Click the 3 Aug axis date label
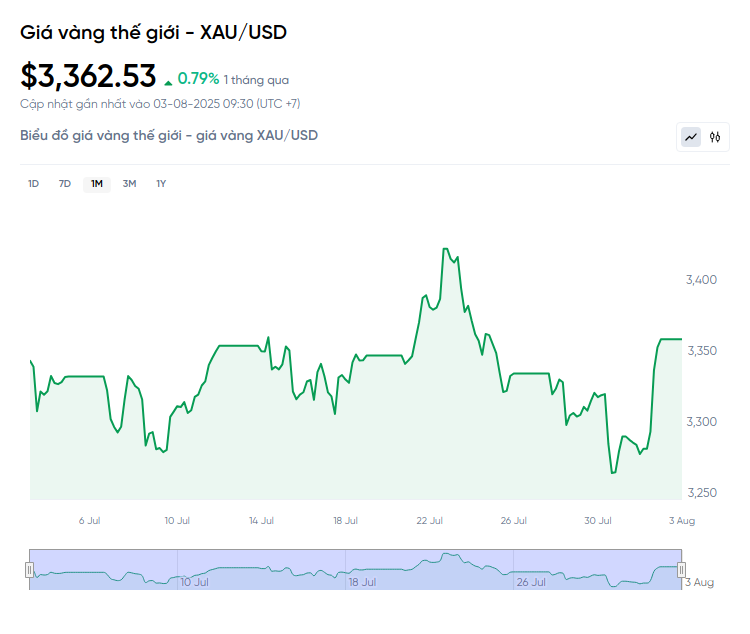The image size is (750, 634). tap(683, 520)
